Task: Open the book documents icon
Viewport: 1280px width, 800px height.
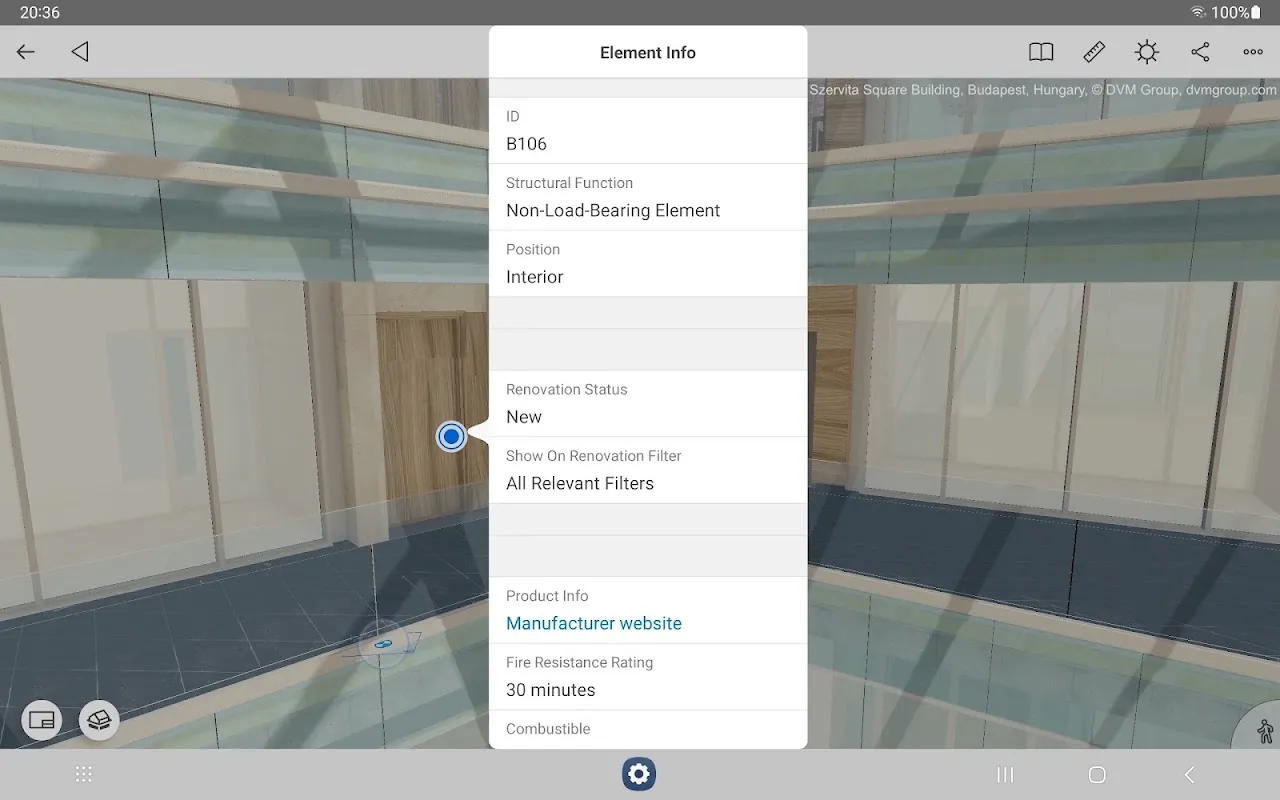Action: 1041,52
